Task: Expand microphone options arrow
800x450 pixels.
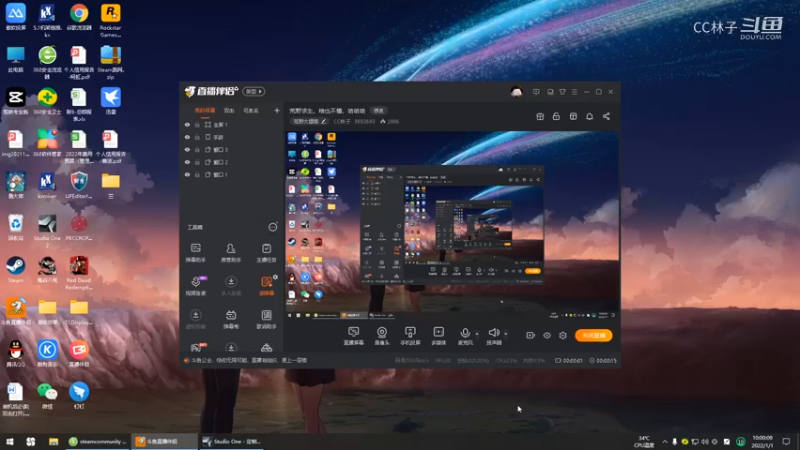Action: point(477,334)
